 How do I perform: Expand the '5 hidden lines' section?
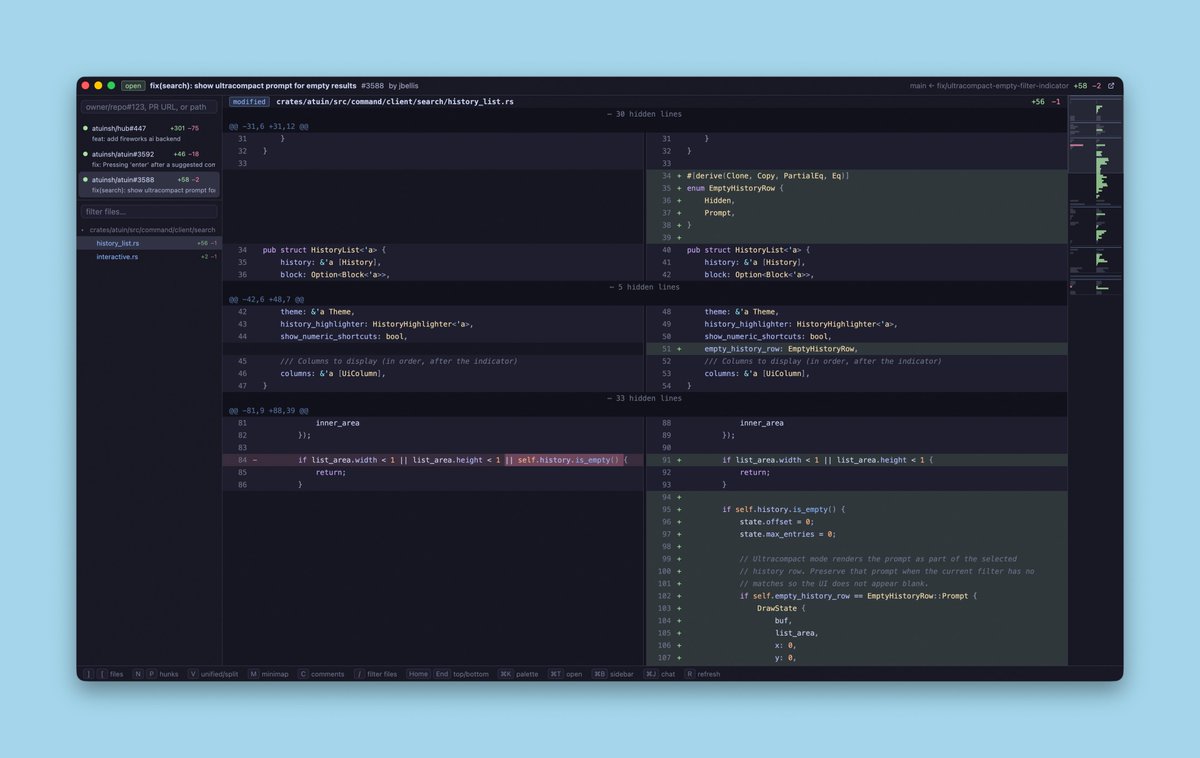tap(644, 287)
